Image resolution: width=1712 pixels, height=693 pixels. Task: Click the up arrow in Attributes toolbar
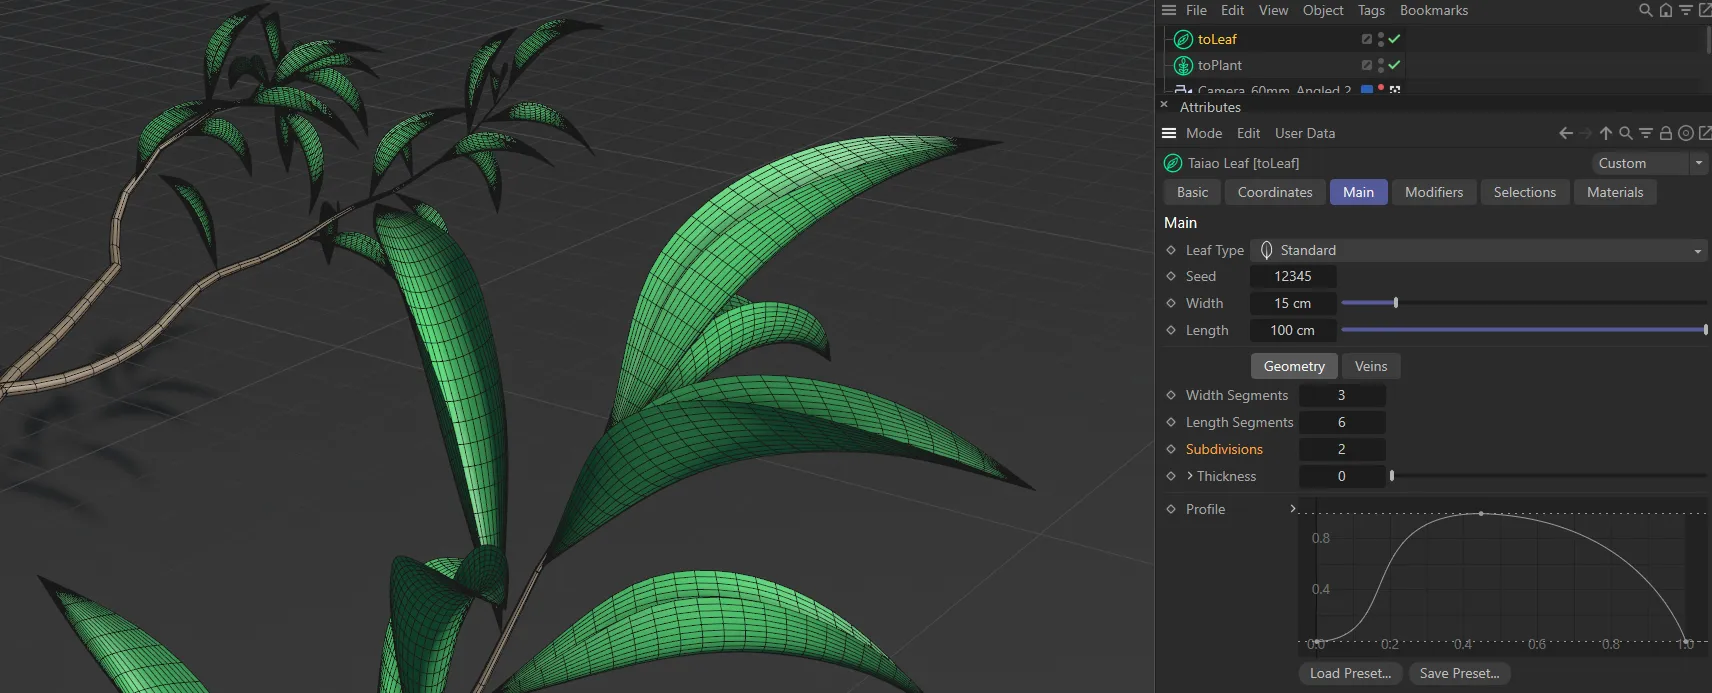pos(1605,133)
